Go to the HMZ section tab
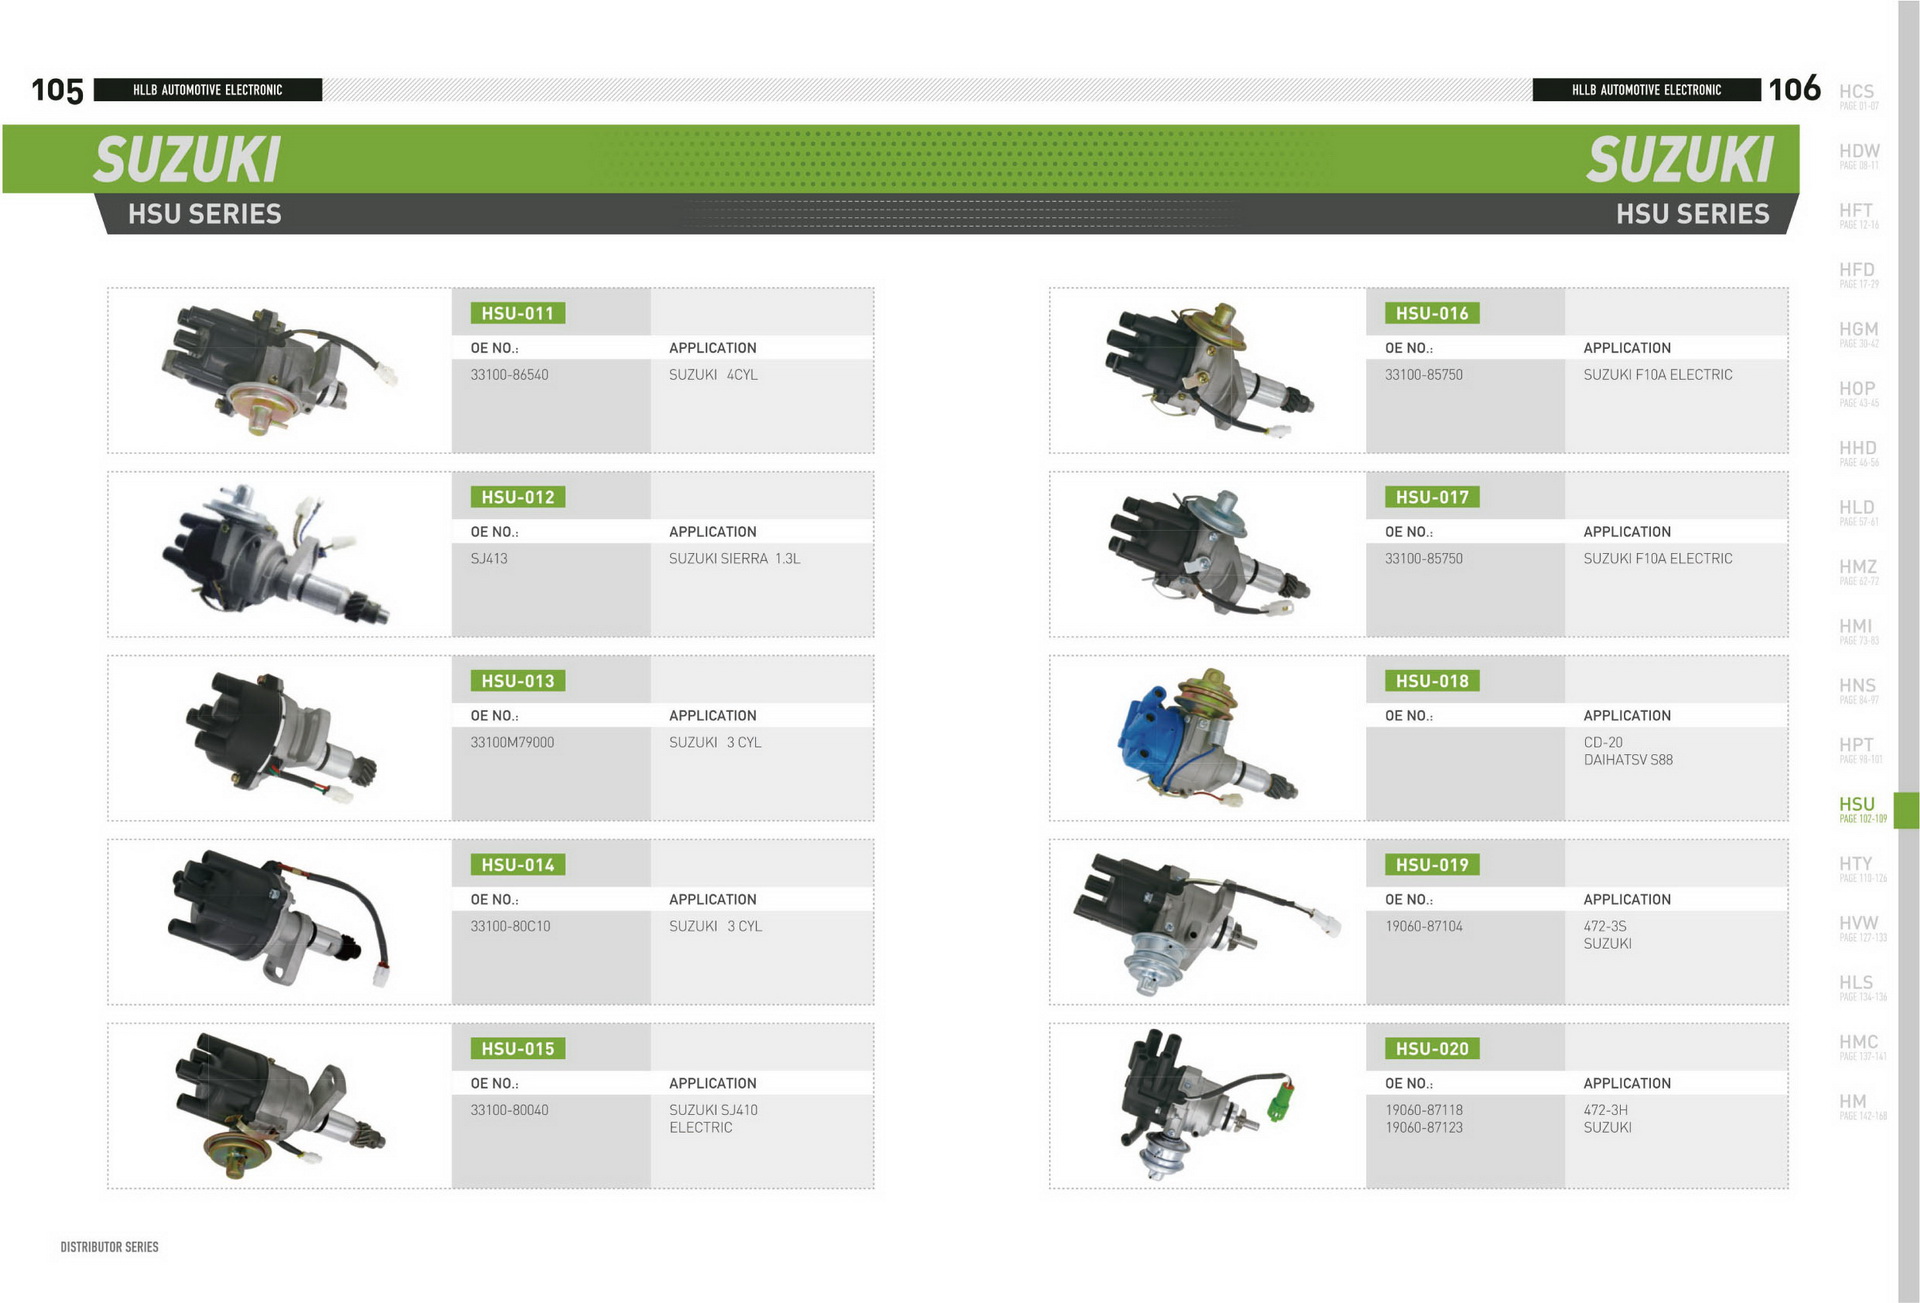This screenshot has width=1920, height=1303. click(1858, 569)
